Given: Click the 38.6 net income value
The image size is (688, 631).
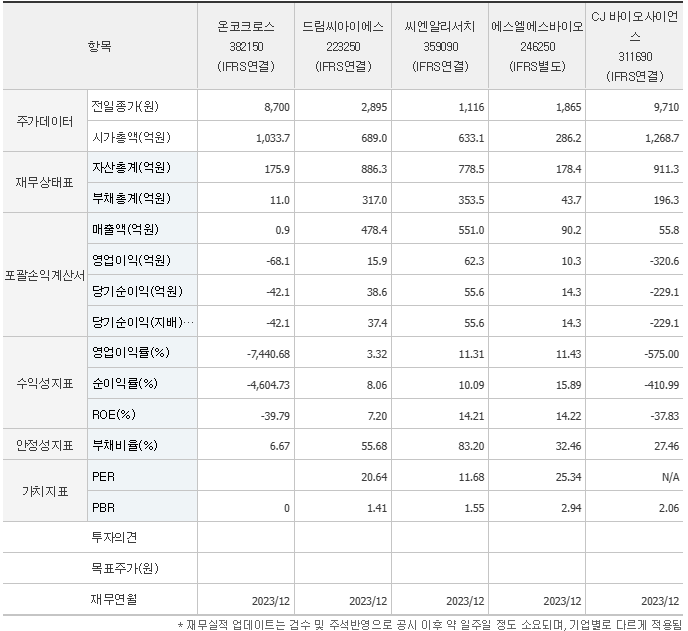Looking at the screenshot, I should click(377, 292).
